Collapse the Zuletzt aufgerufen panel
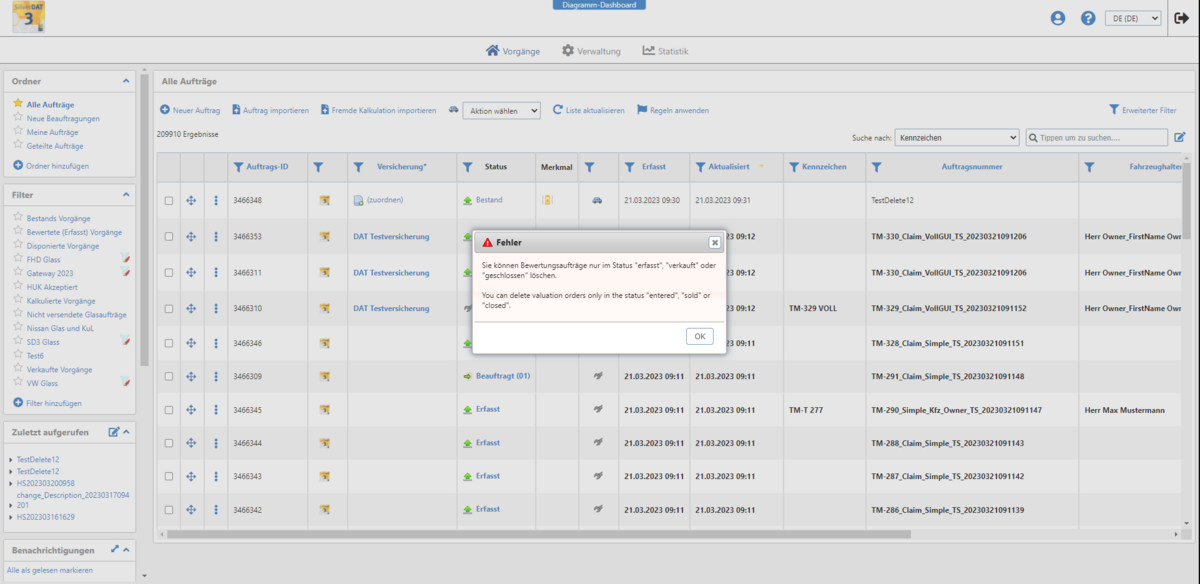 pyautogui.click(x=127, y=432)
